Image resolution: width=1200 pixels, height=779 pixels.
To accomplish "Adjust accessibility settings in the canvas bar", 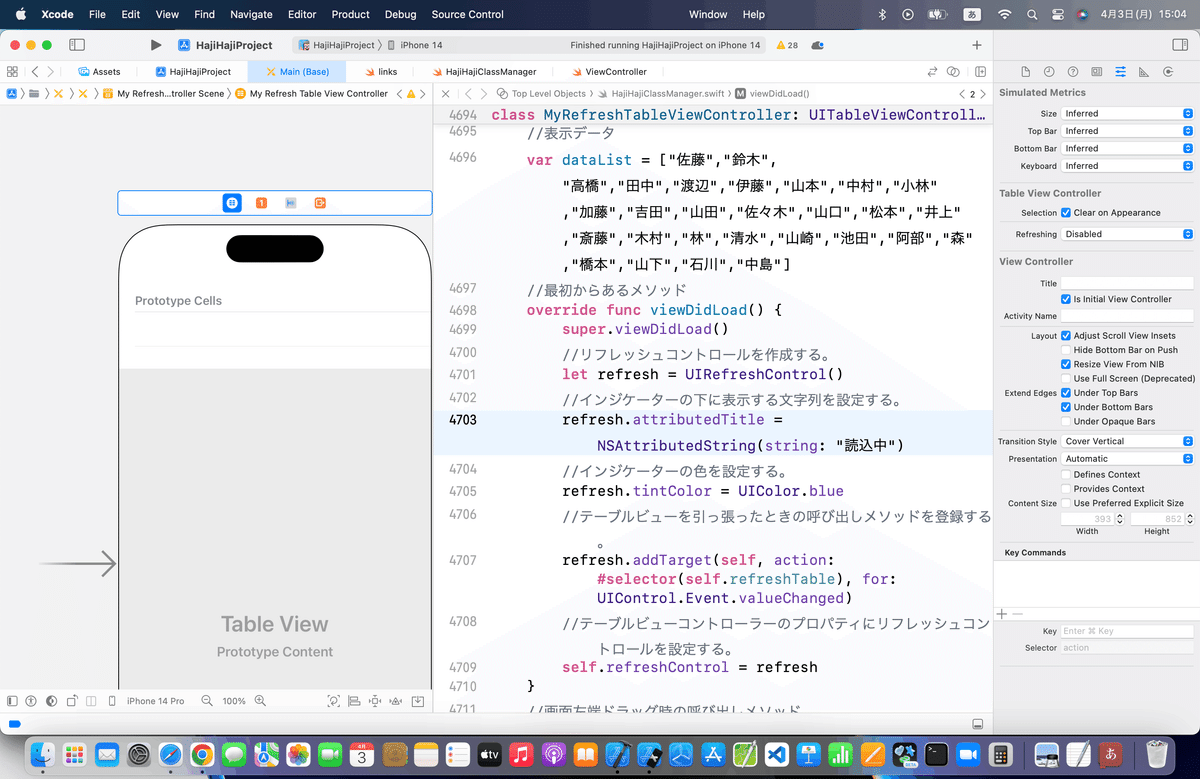I will pyautogui.click(x=31, y=701).
